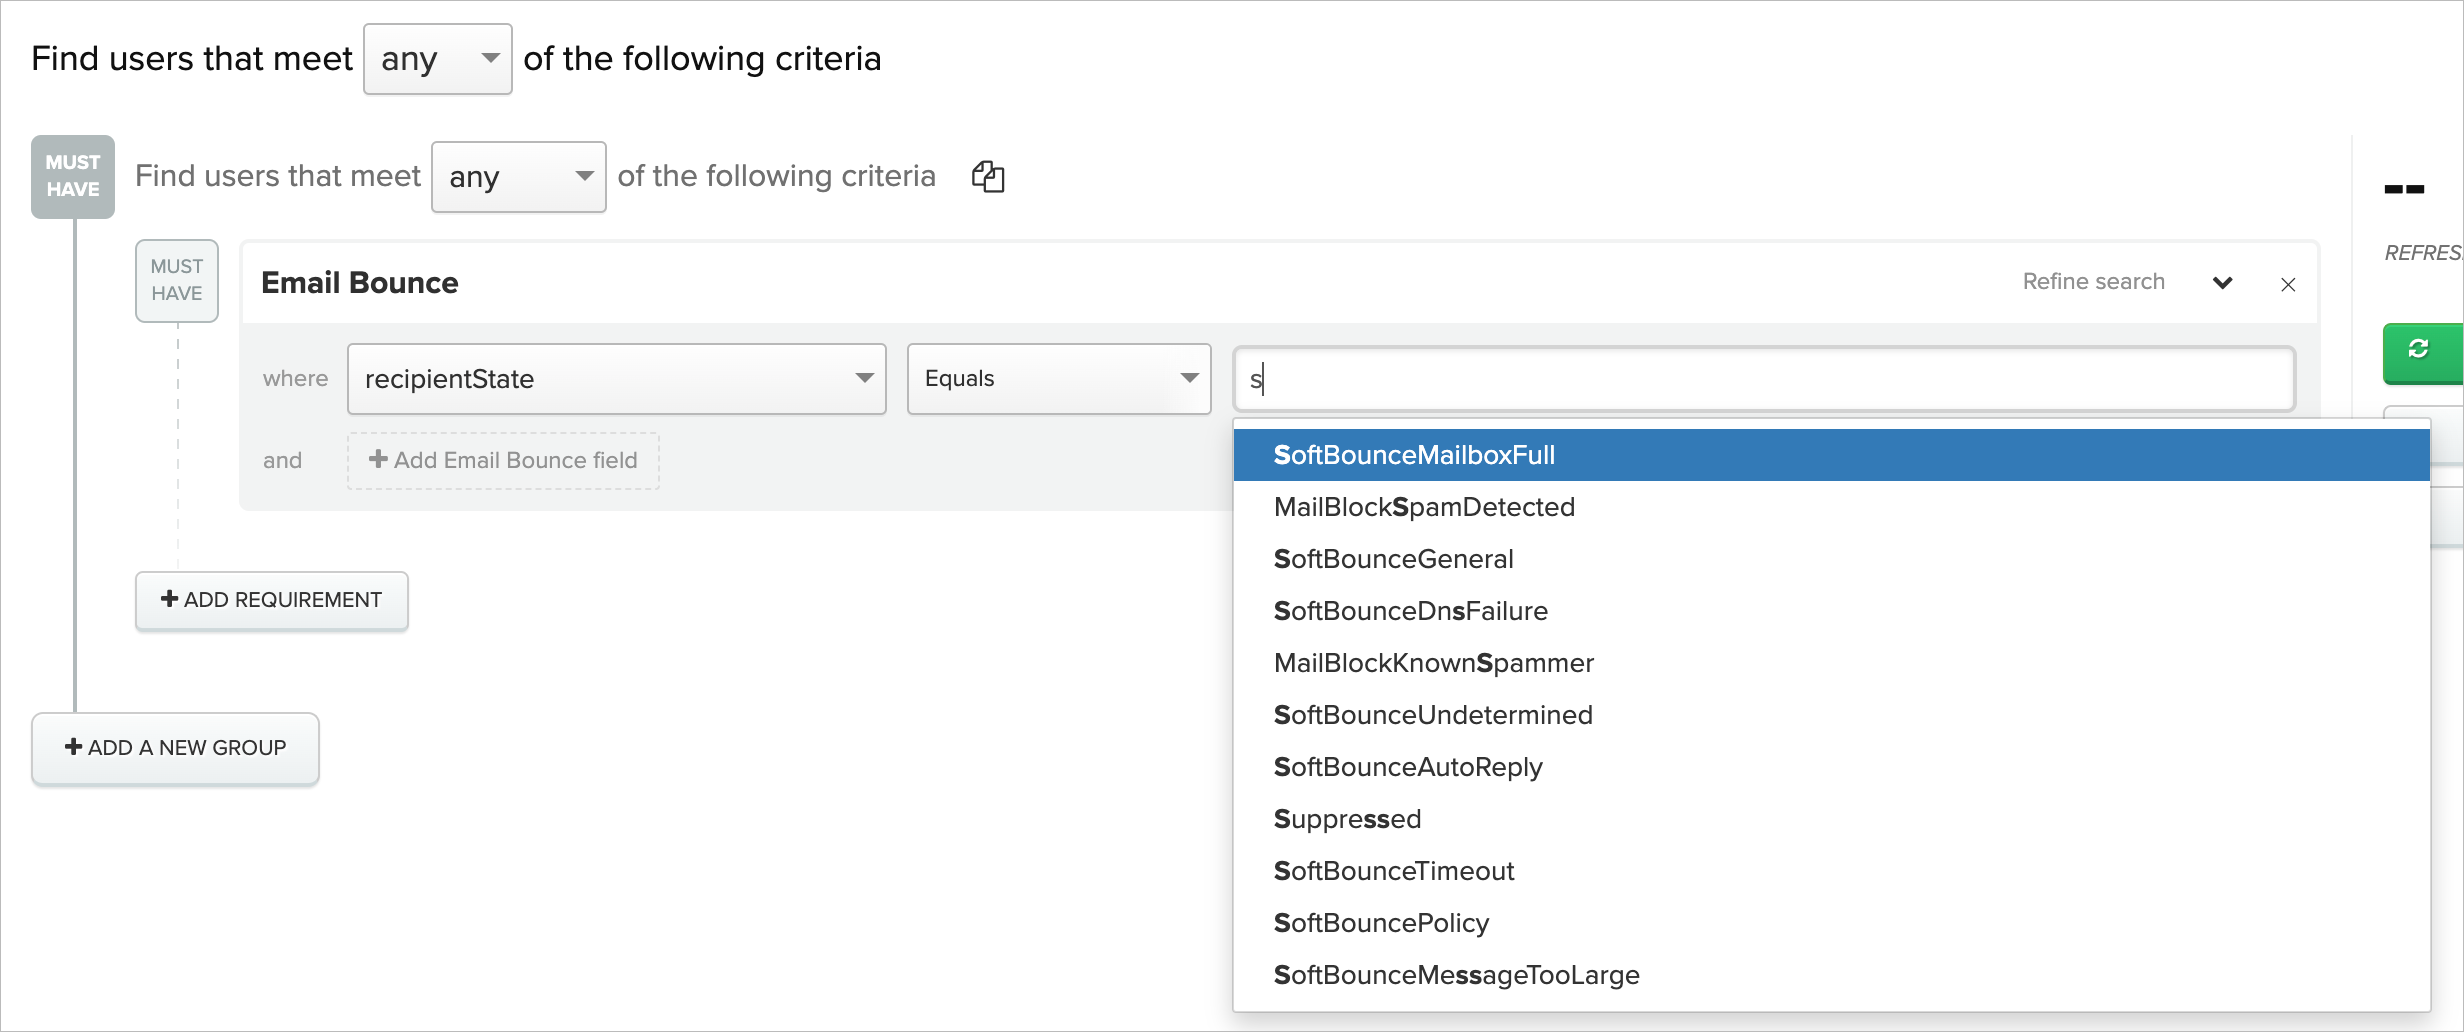This screenshot has width=2464, height=1032.
Task: Duplicate the criteria group using copy icon
Action: pos(988,176)
